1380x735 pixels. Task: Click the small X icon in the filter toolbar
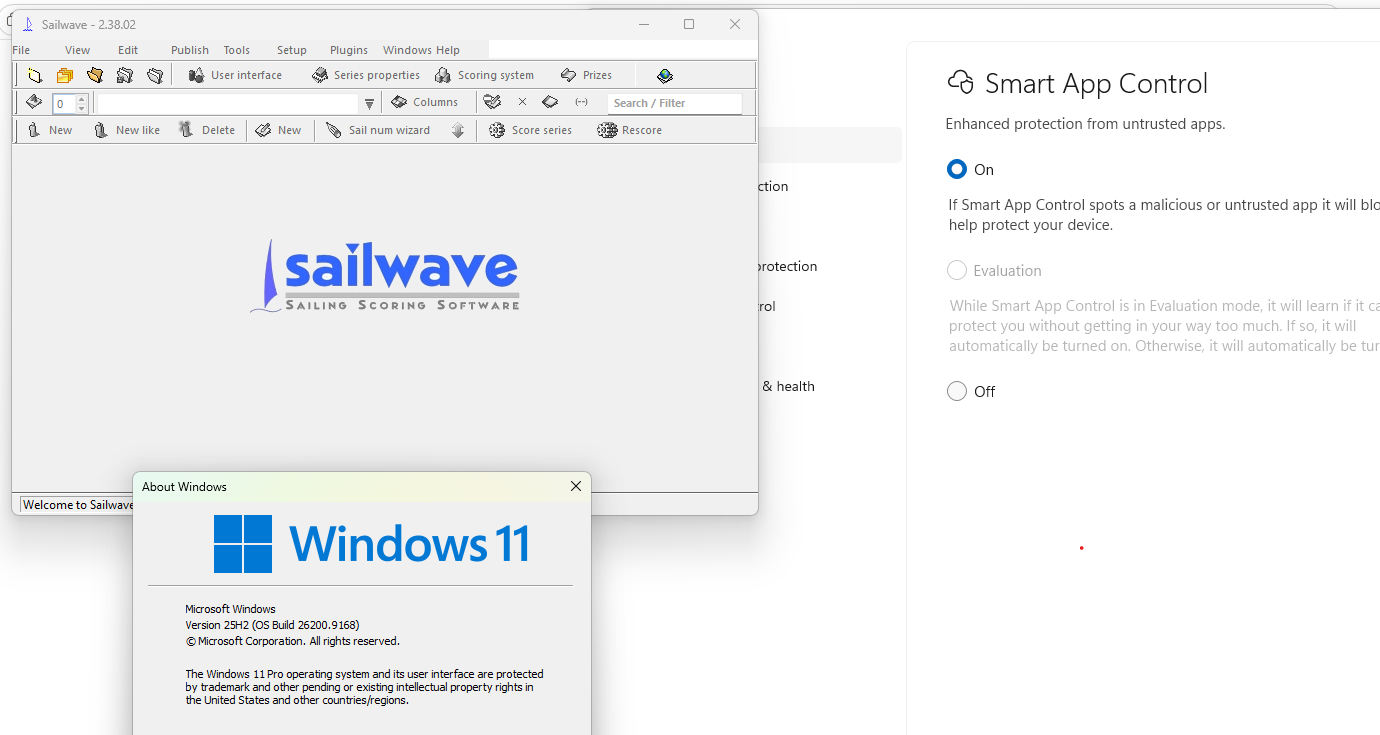(x=522, y=102)
